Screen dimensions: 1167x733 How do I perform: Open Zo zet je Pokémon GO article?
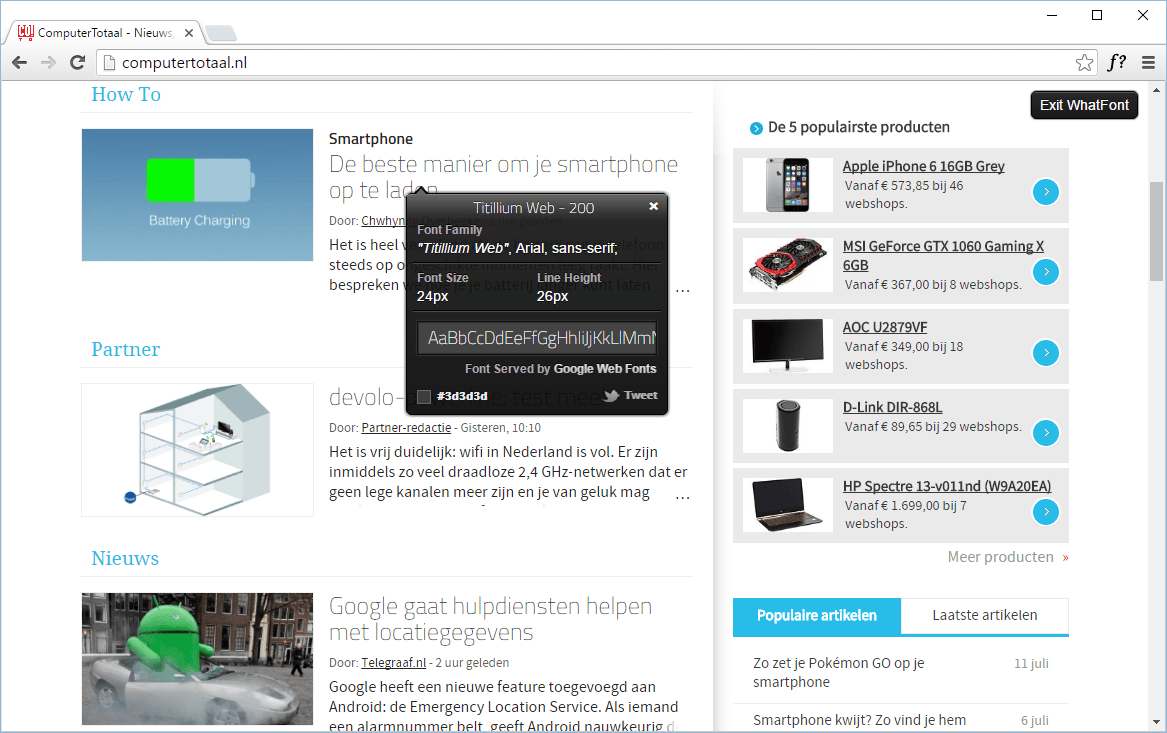point(839,673)
